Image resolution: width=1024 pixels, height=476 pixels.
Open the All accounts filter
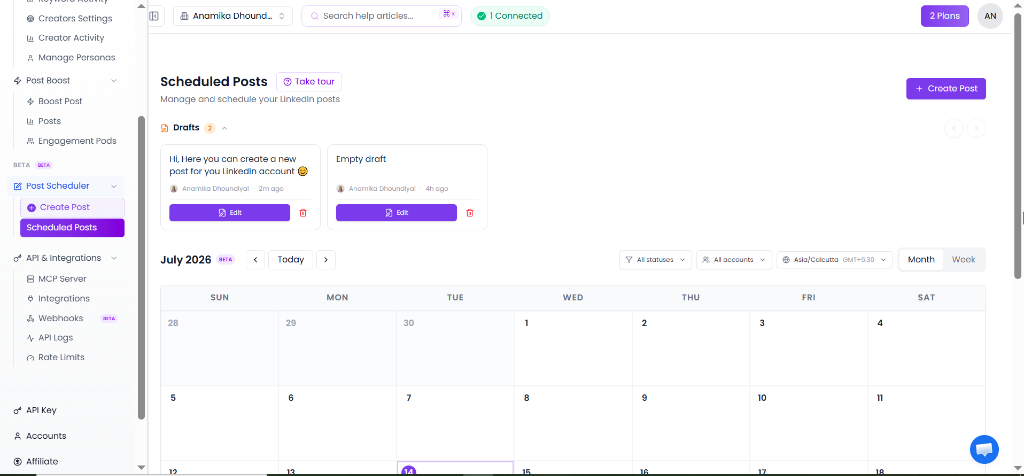pyautogui.click(x=734, y=260)
